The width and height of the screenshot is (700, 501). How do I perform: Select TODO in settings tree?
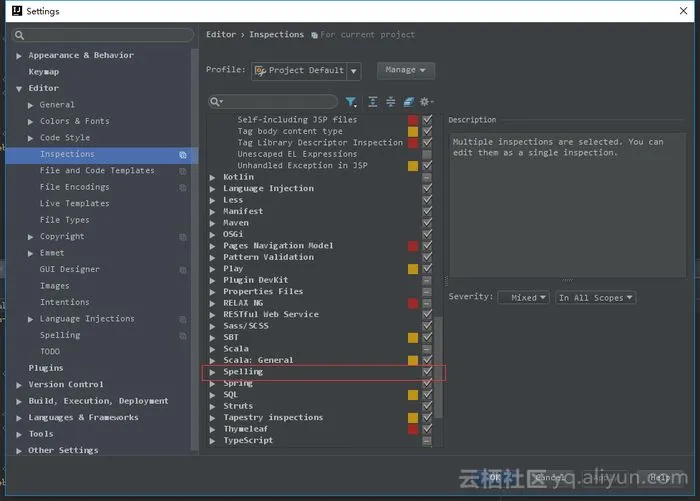pyautogui.click(x=50, y=352)
